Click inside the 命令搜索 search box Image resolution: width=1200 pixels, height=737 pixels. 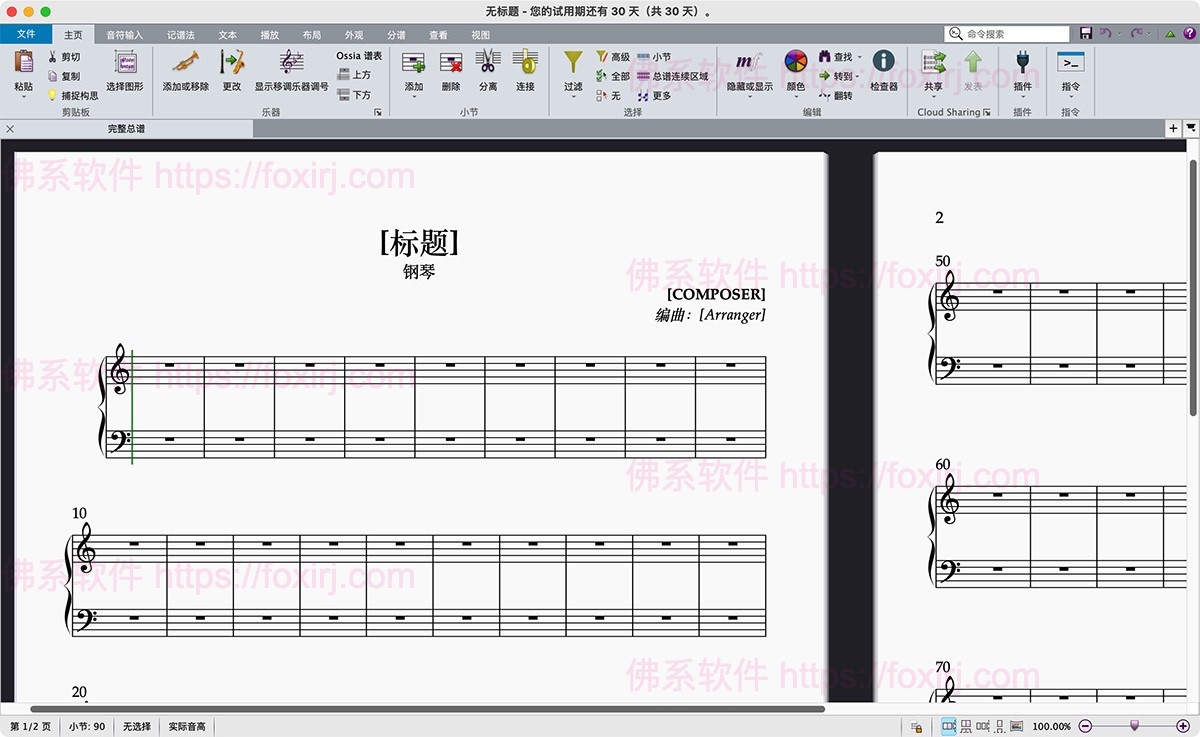pos(1010,33)
